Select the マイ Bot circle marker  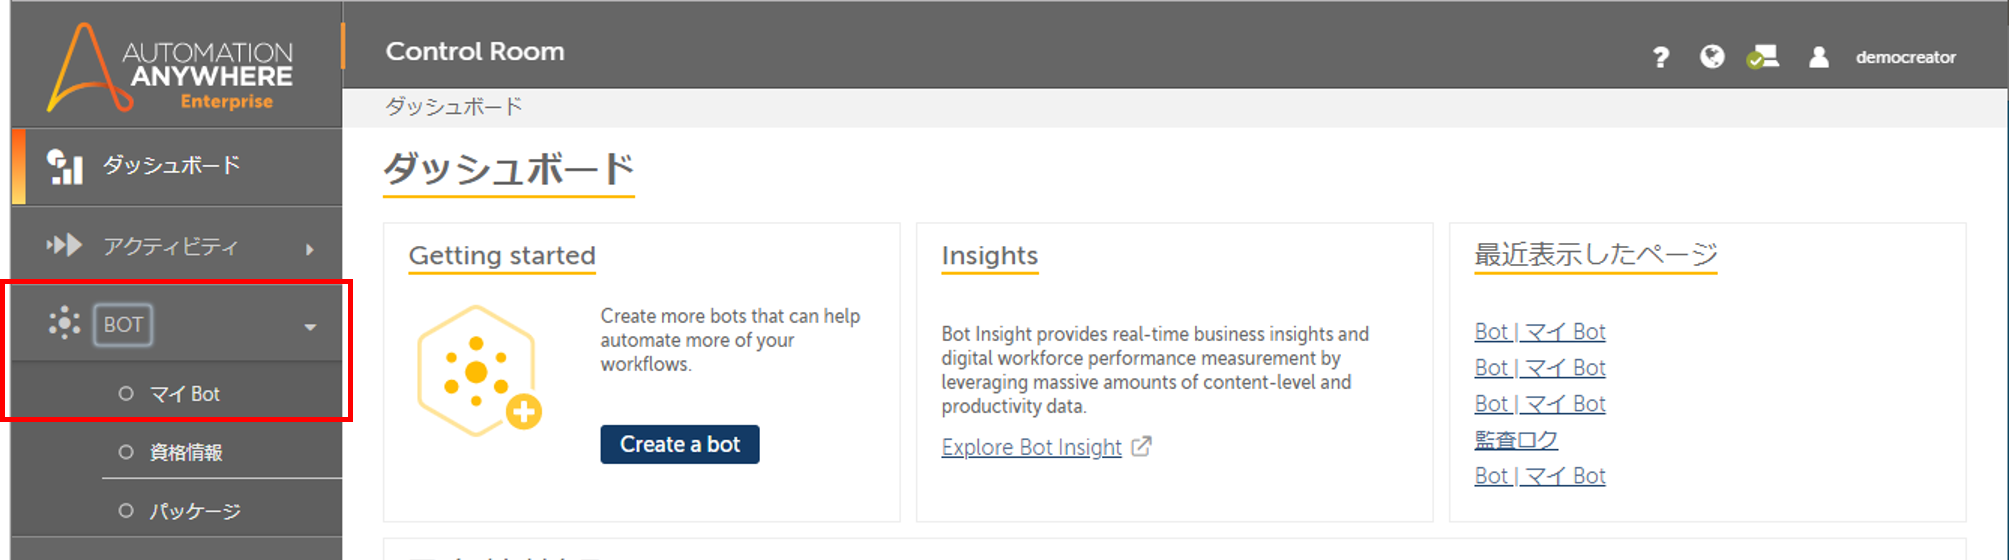[126, 393]
